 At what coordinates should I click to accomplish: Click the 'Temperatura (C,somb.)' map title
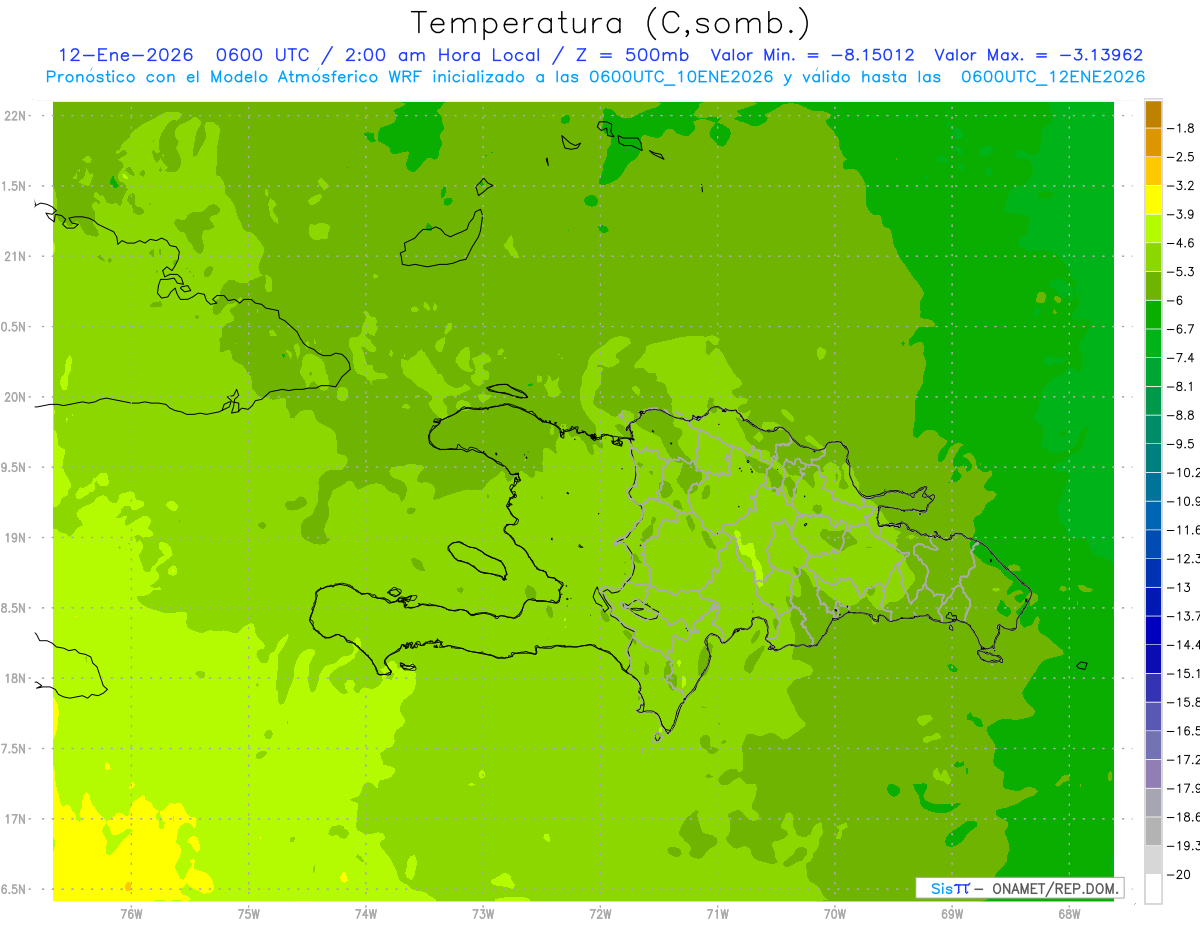611,23
